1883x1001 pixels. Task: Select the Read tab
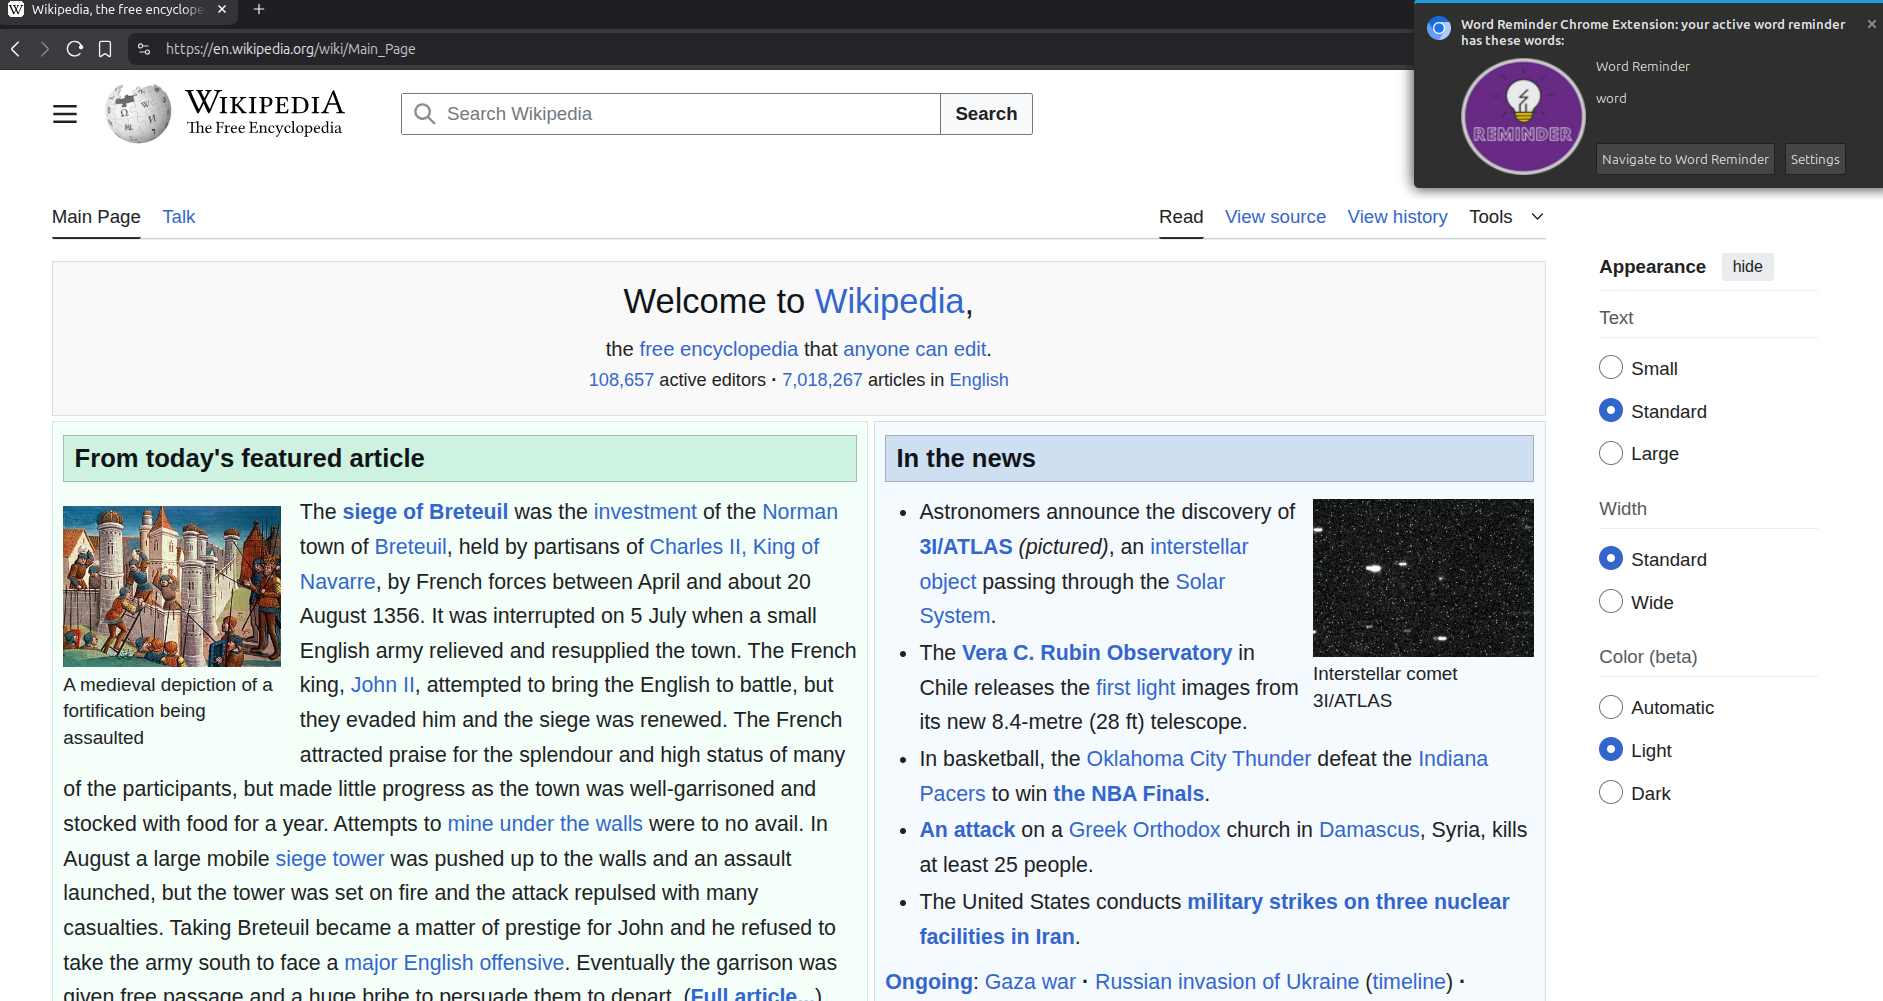(x=1181, y=217)
